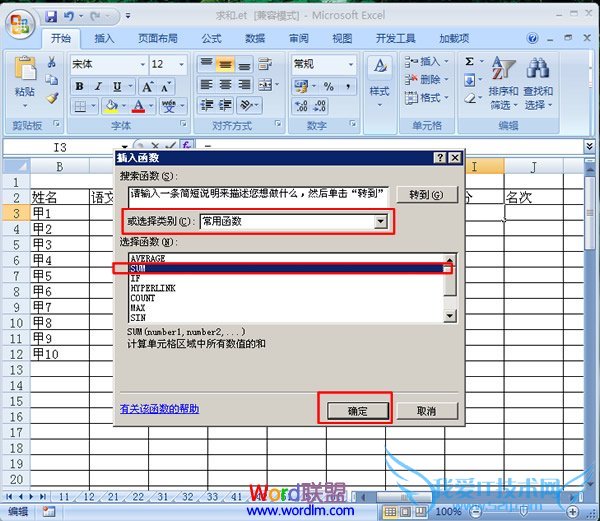Image resolution: width=600 pixels, height=521 pixels.
Task: Click 取消 to cancel dialog
Action: [x=427, y=411]
